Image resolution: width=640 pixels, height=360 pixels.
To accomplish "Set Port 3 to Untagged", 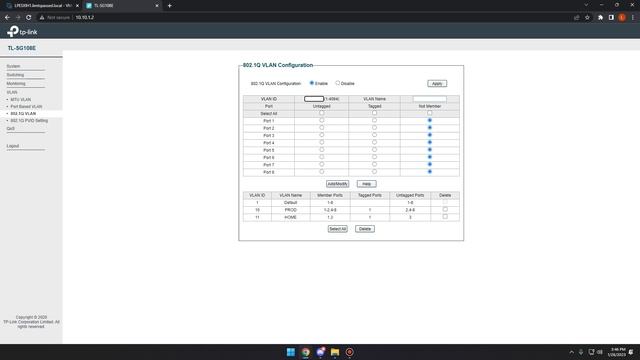I will [x=322, y=135].
